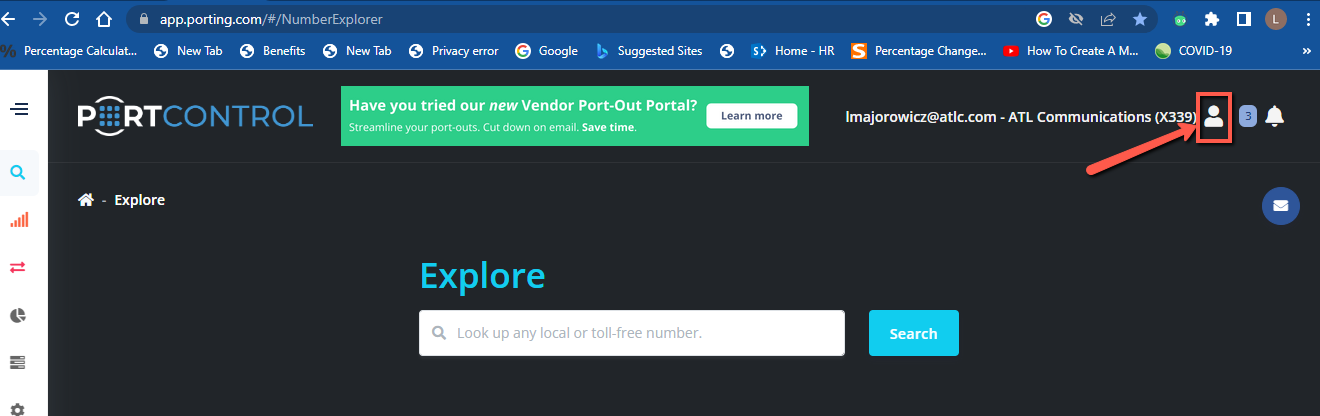Bookmark this page with the star icon
The height and width of the screenshot is (416, 1320).
(x=1139, y=19)
